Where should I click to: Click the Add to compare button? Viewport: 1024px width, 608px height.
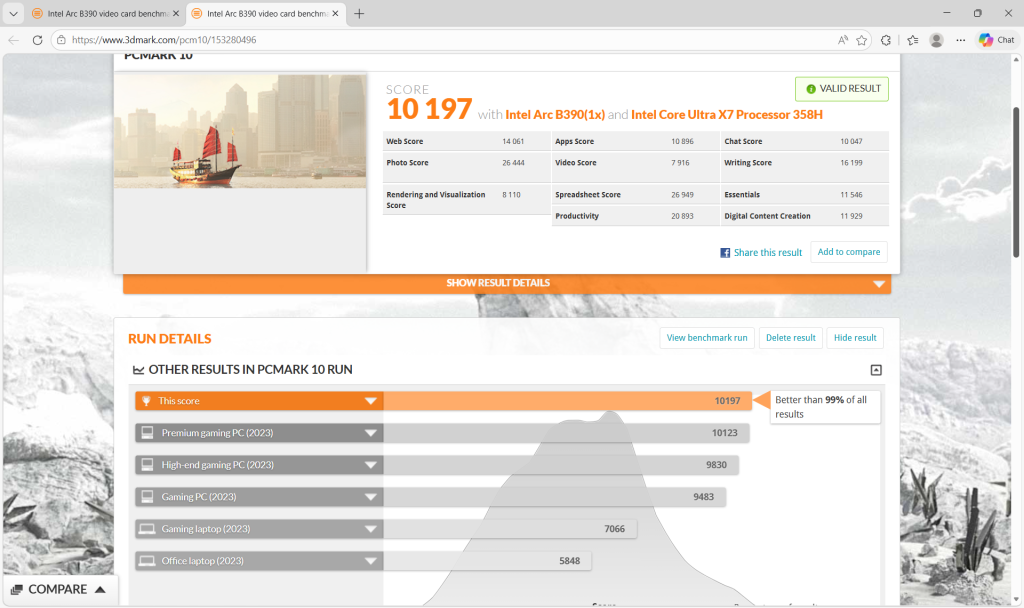tap(849, 252)
